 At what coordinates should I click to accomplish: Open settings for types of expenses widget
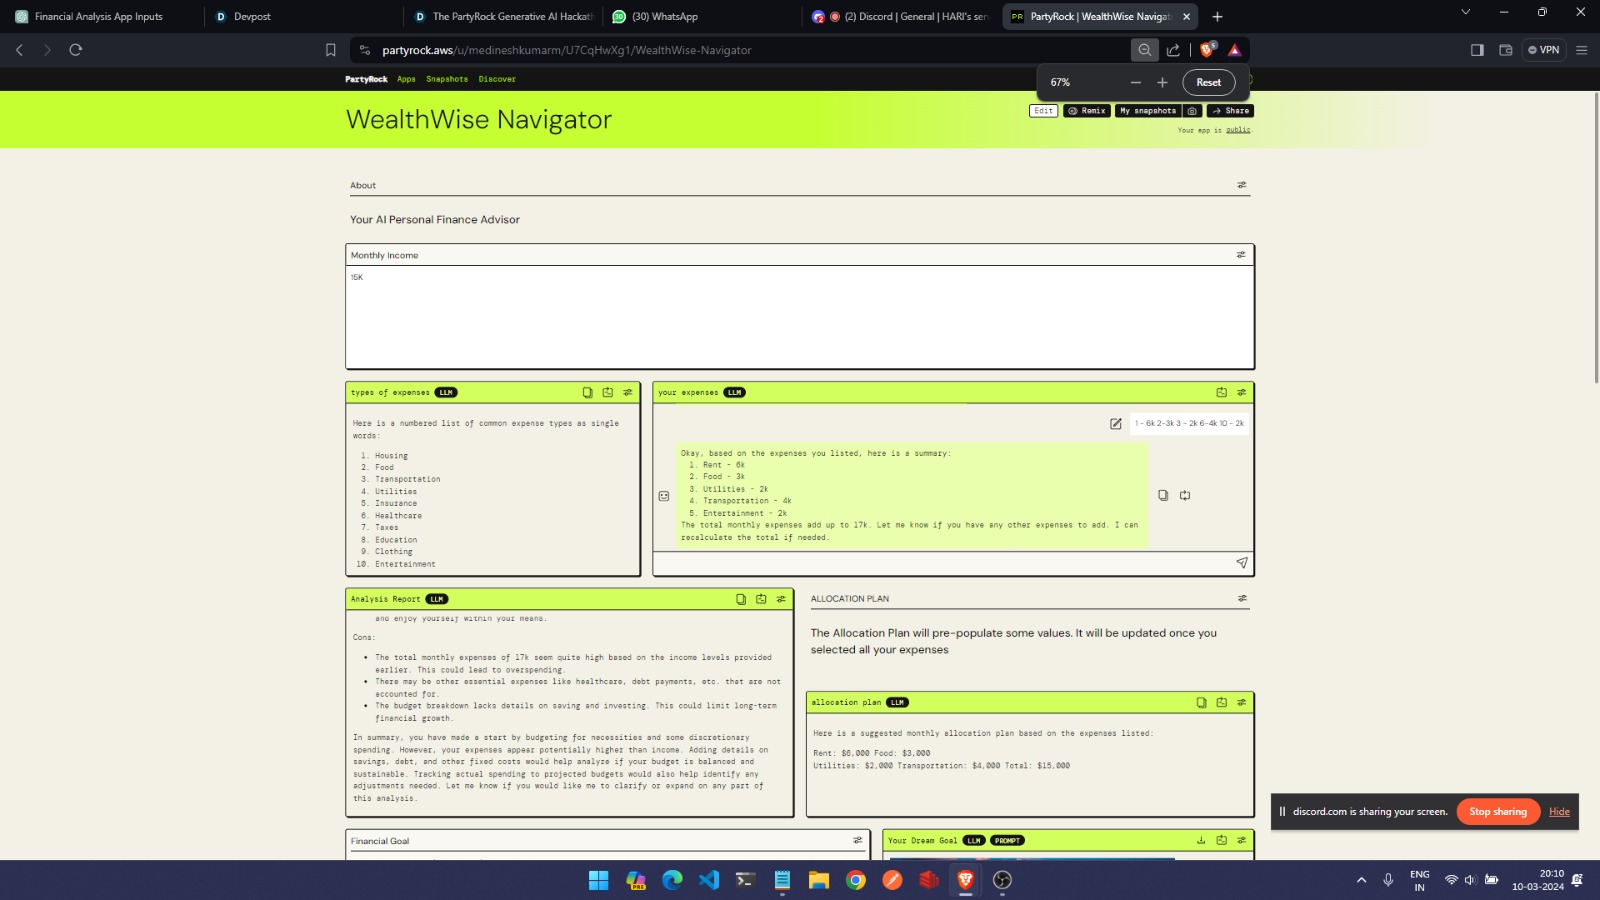tap(628, 392)
